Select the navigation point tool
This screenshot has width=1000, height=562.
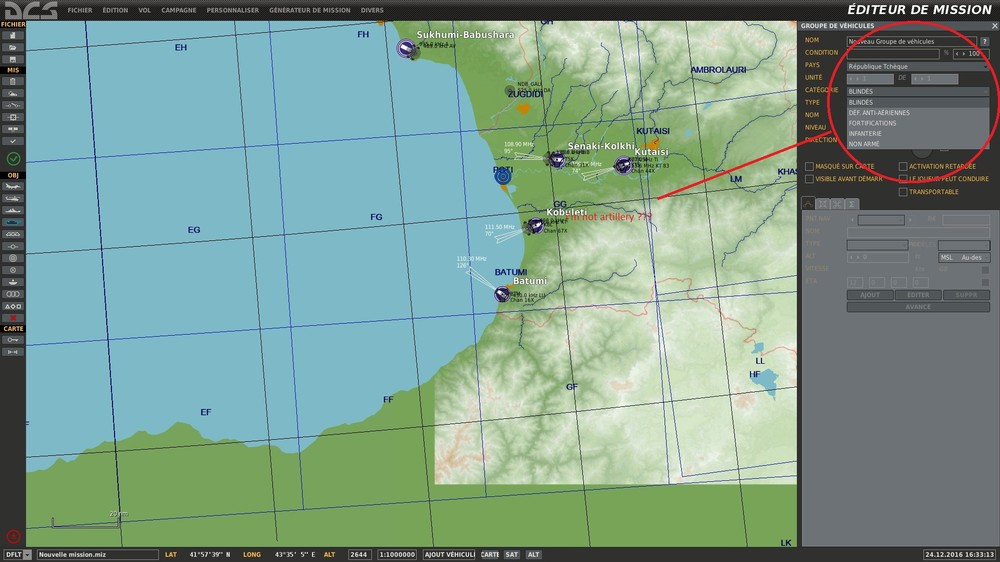(x=13, y=246)
